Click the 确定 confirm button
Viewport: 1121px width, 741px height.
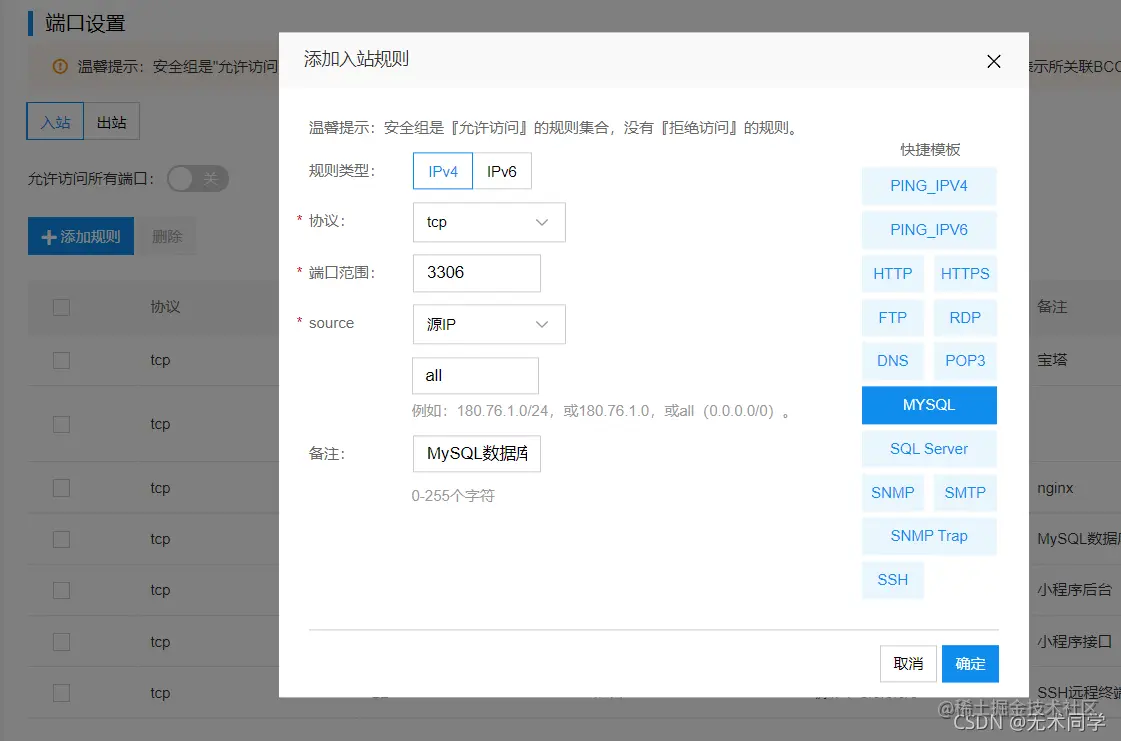coord(969,663)
